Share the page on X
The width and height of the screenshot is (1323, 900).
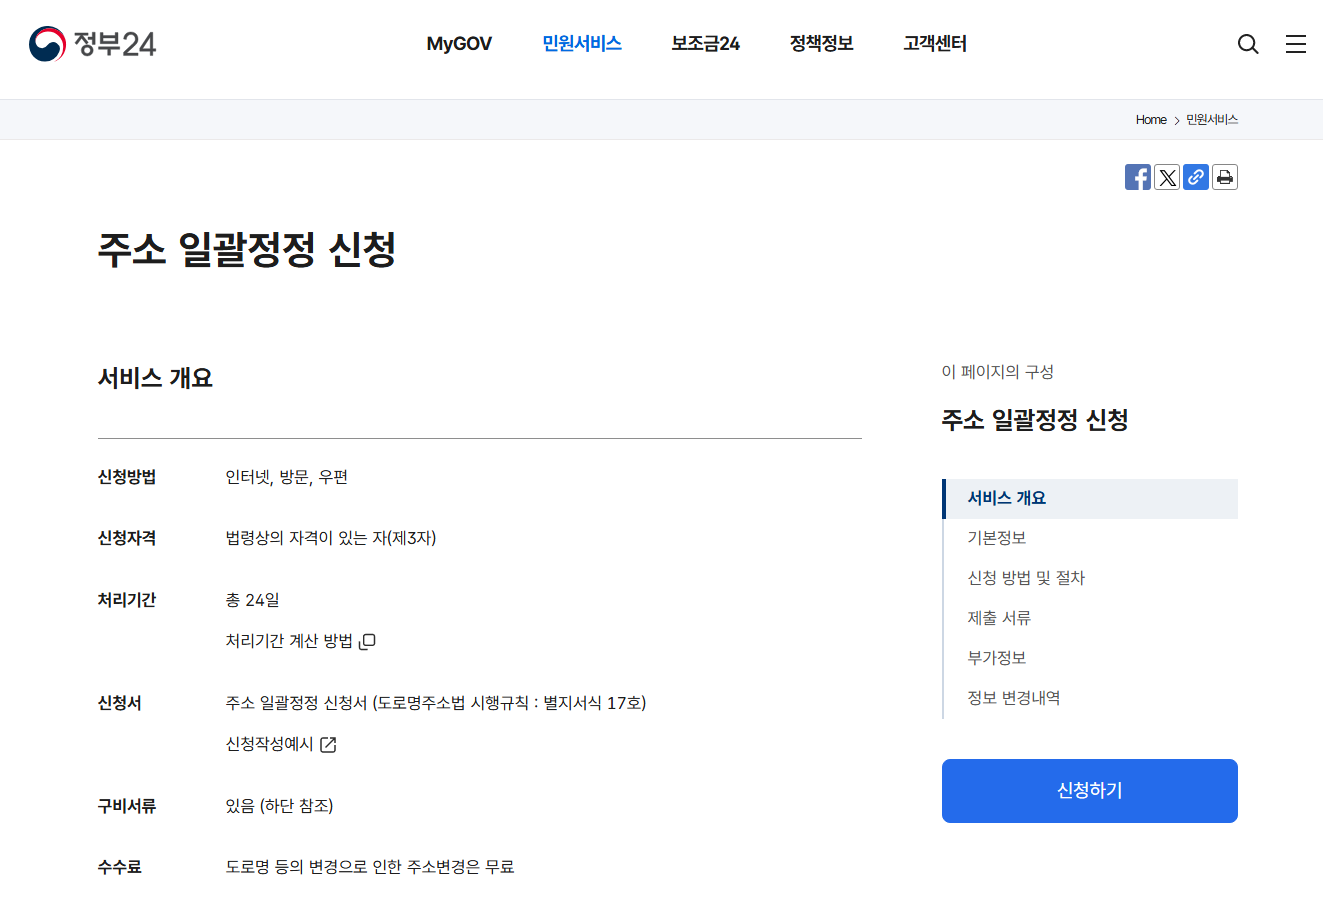tap(1167, 177)
